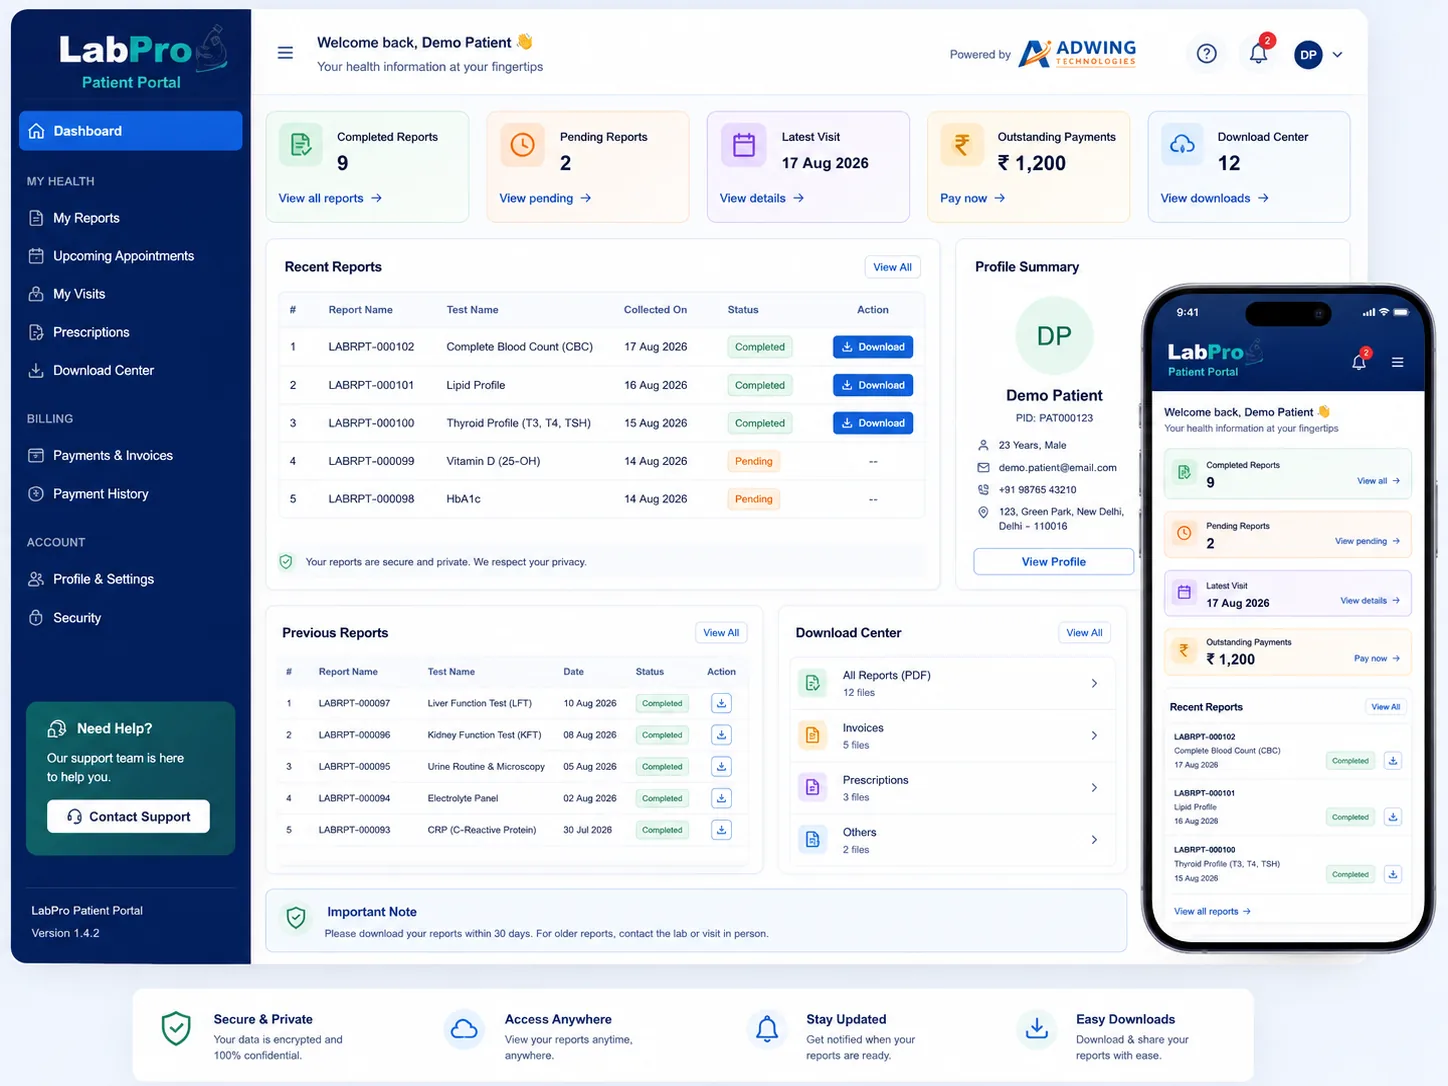Click the Contact Support button
This screenshot has width=1448, height=1086.
pyautogui.click(x=128, y=816)
